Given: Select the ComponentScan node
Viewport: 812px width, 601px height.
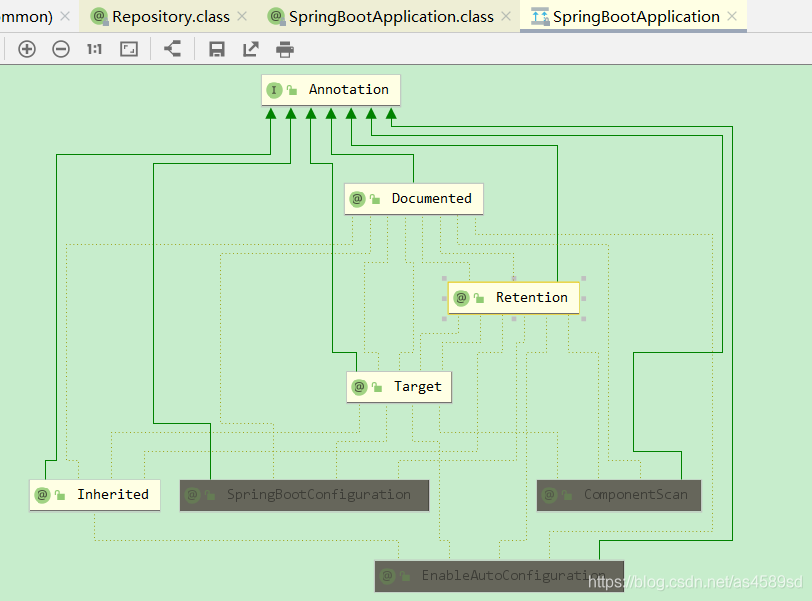Looking at the screenshot, I should click(619, 495).
